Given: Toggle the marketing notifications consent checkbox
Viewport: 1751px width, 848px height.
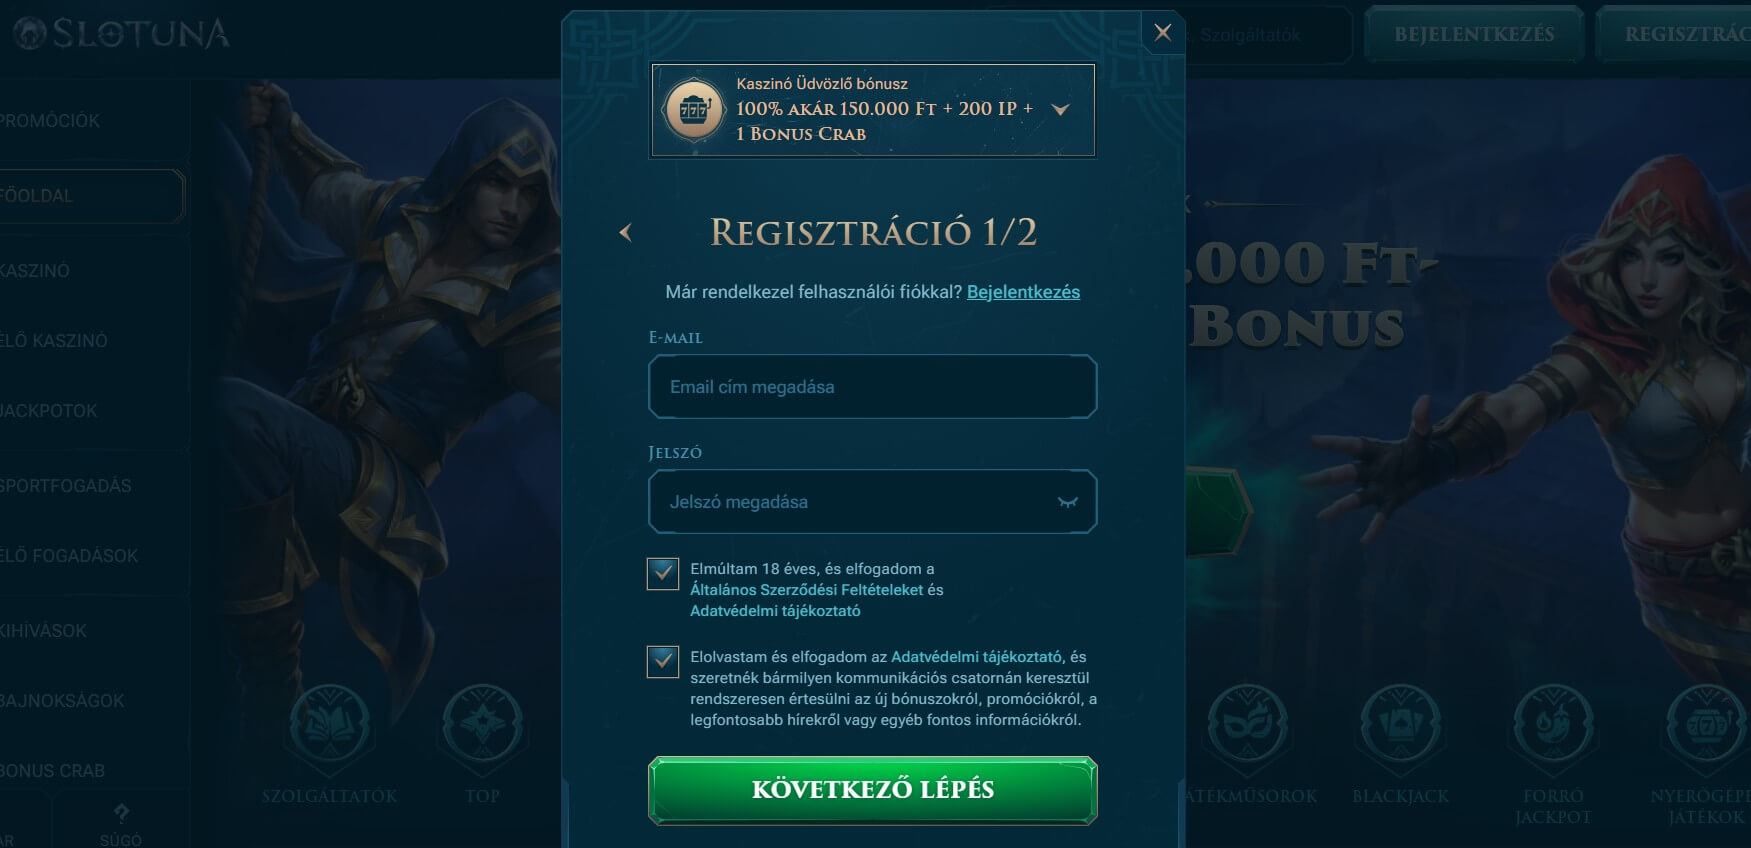Looking at the screenshot, I should pos(663,662).
